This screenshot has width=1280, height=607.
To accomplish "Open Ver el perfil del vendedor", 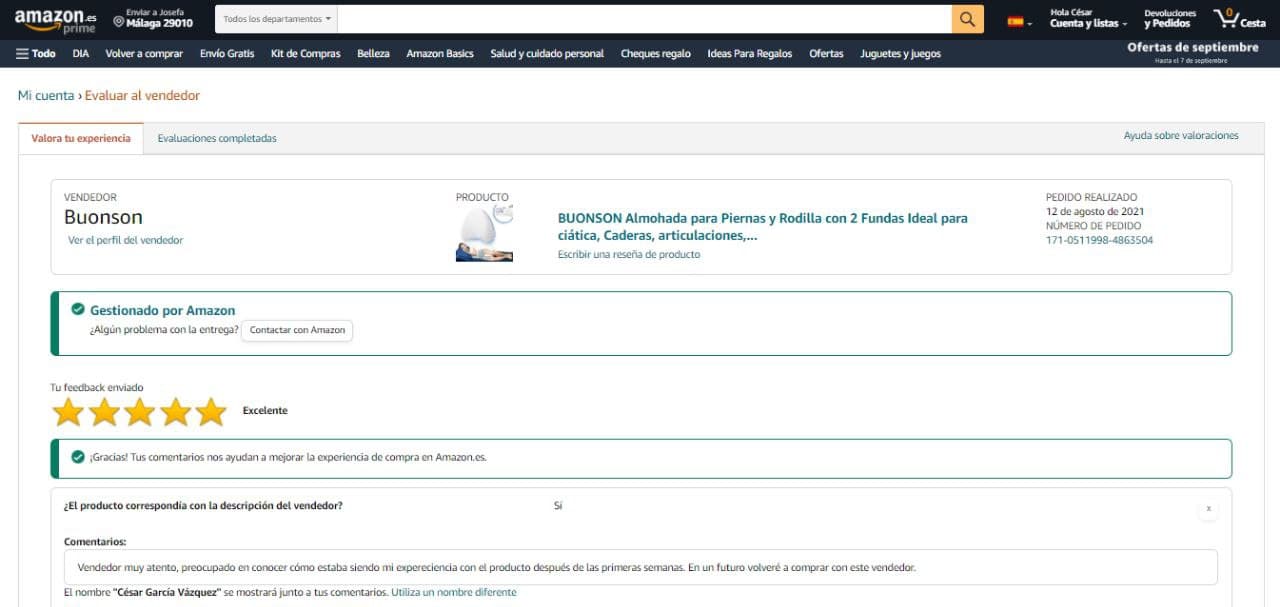I will pos(125,240).
